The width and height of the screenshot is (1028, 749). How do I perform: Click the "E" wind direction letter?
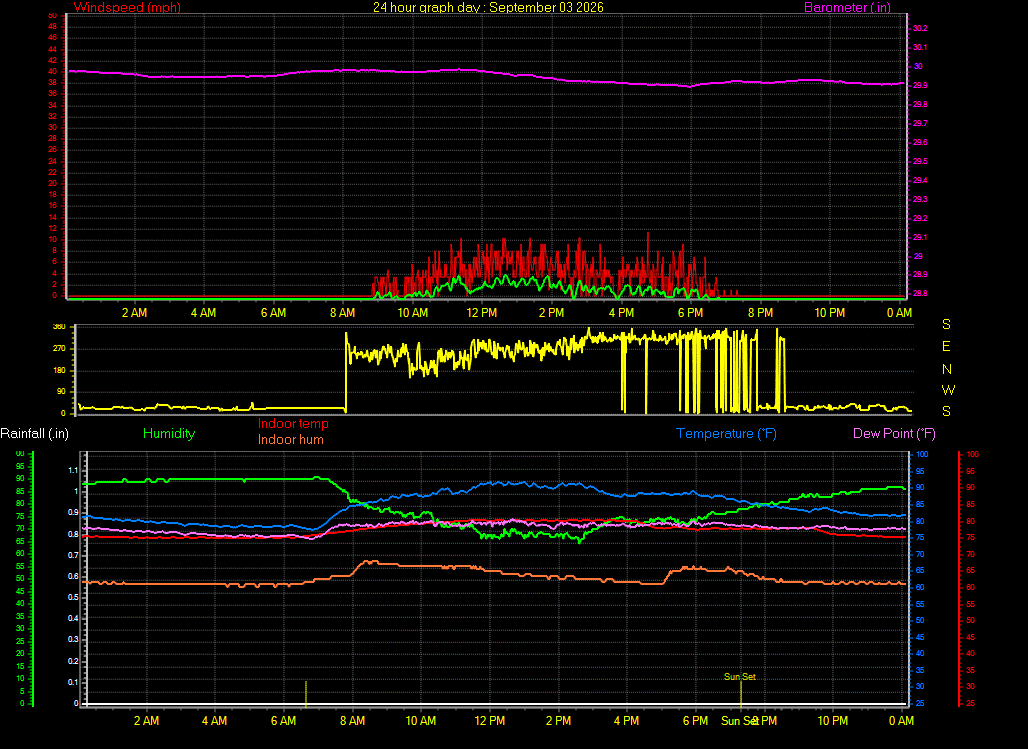point(946,346)
